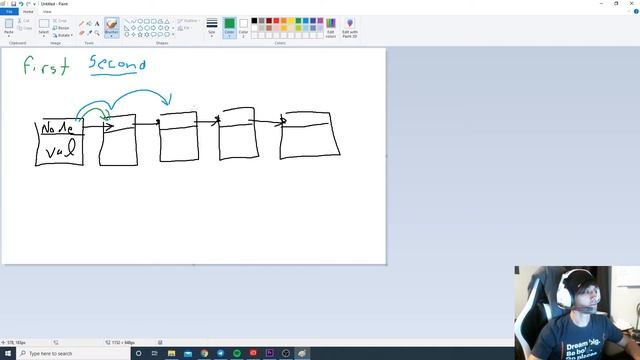Click the Cut button
Viewport: 640px width, 360px height.
click(x=24, y=20)
